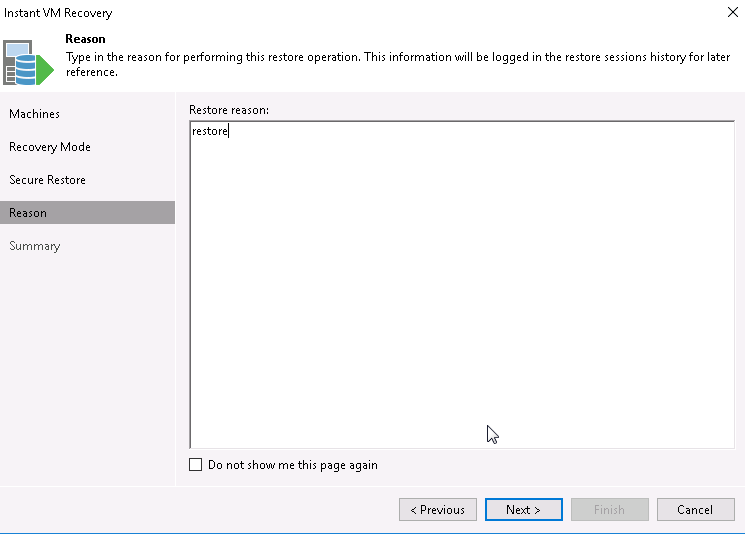Screen dimensions: 745x534
Task: Tick the 'Do not show me this page again' checkbox
Action: pos(196,465)
